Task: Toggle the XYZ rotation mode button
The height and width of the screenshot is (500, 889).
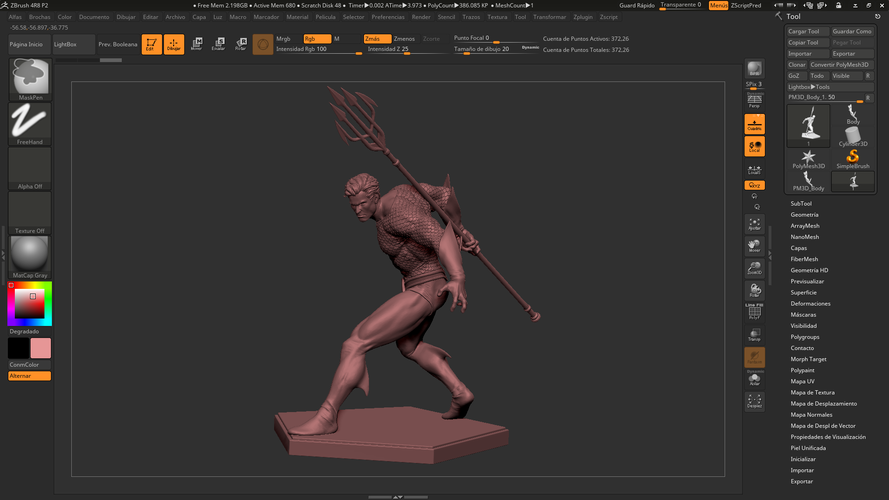Action: tap(755, 185)
